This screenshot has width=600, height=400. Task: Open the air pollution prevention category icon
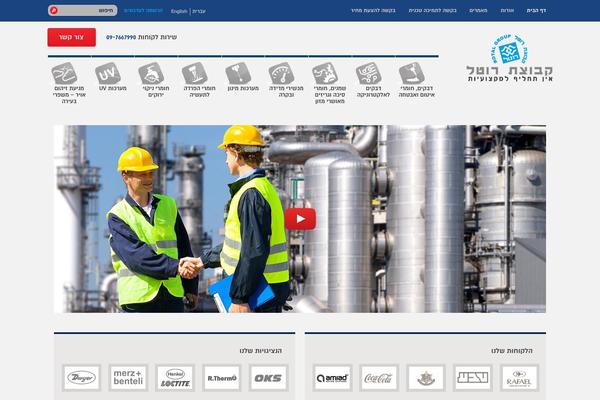coord(64,73)
